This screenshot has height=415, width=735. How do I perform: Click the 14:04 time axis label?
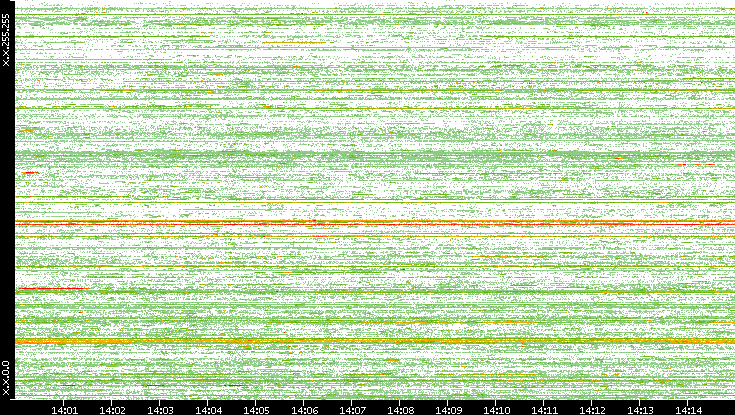click(208, 410)
